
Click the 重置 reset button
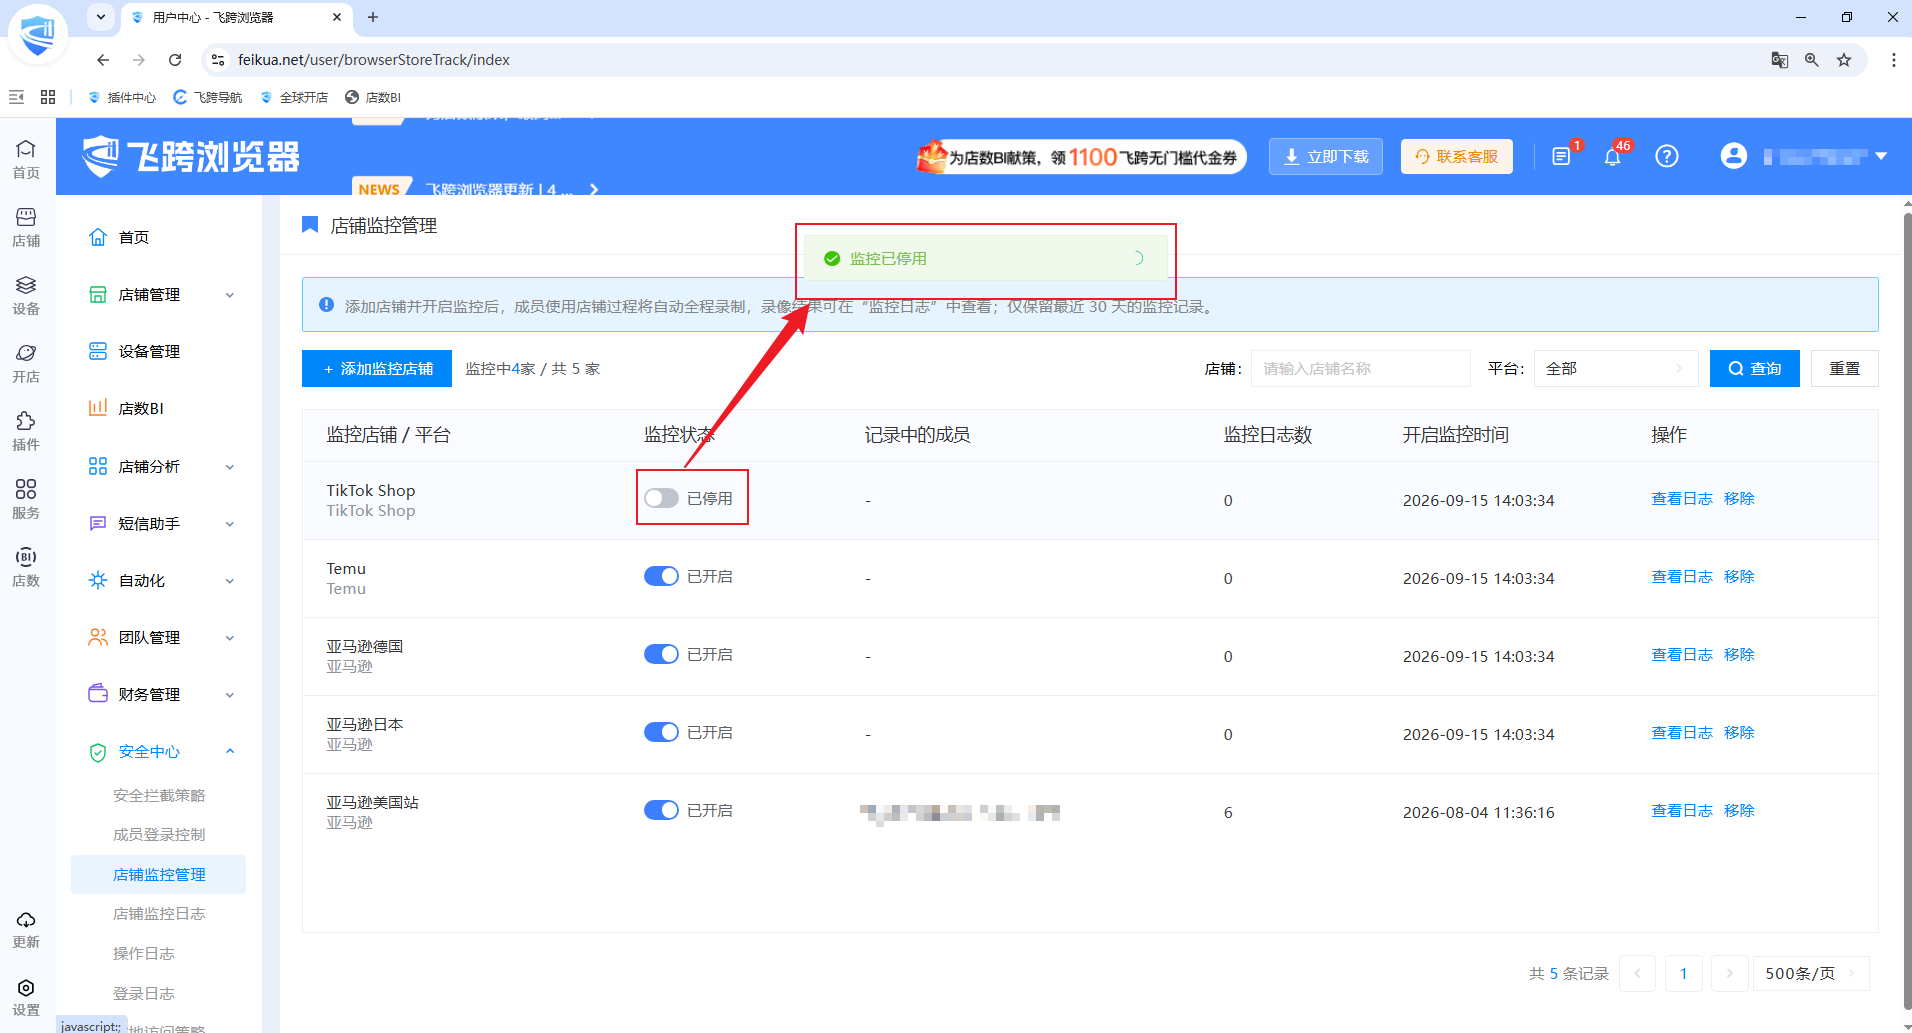pos(1845,369)
